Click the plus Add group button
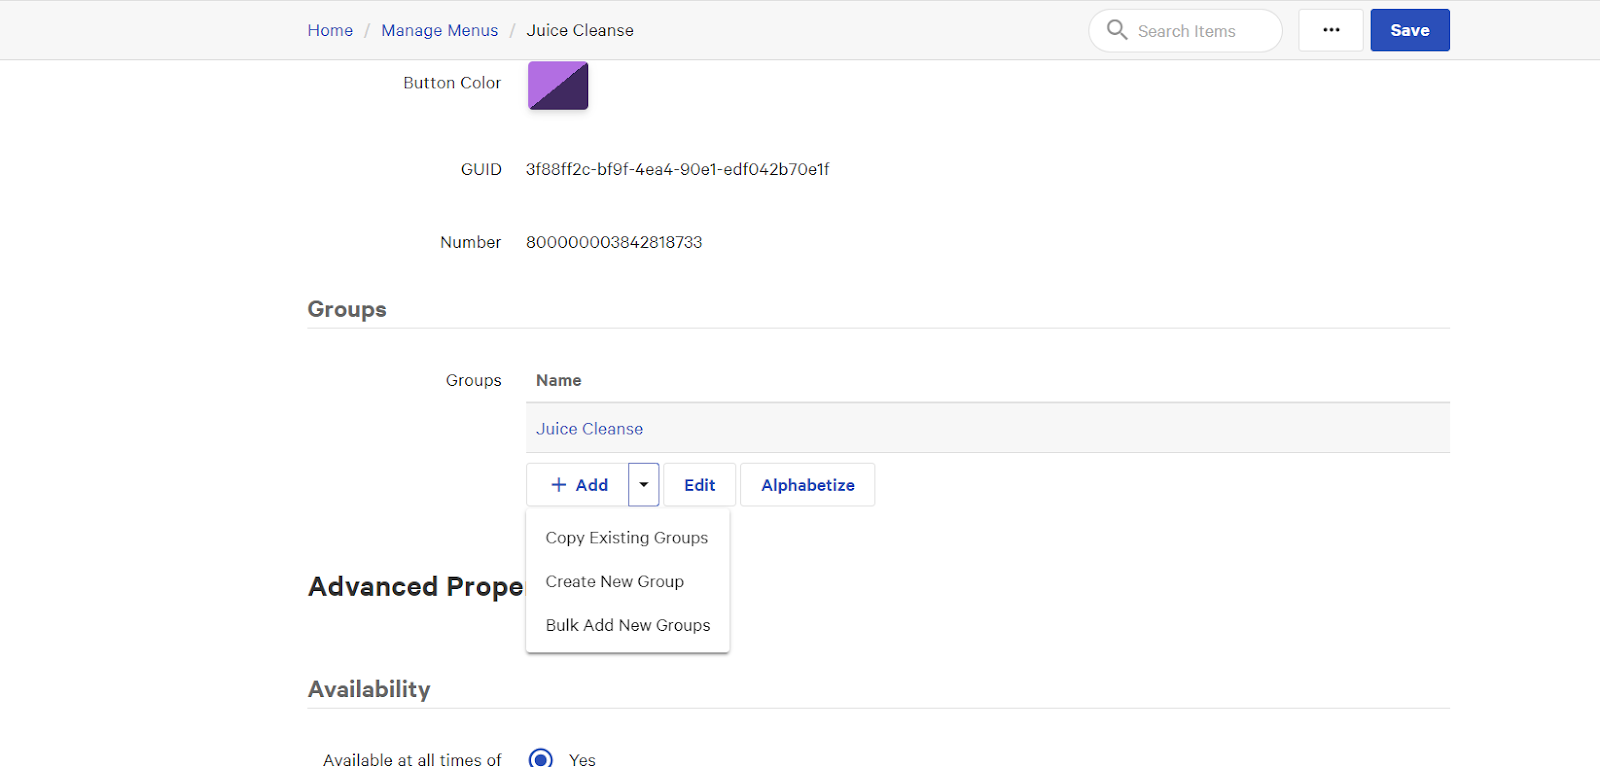1600x767 pixels. pyautogui.click(x=579, y=485)
